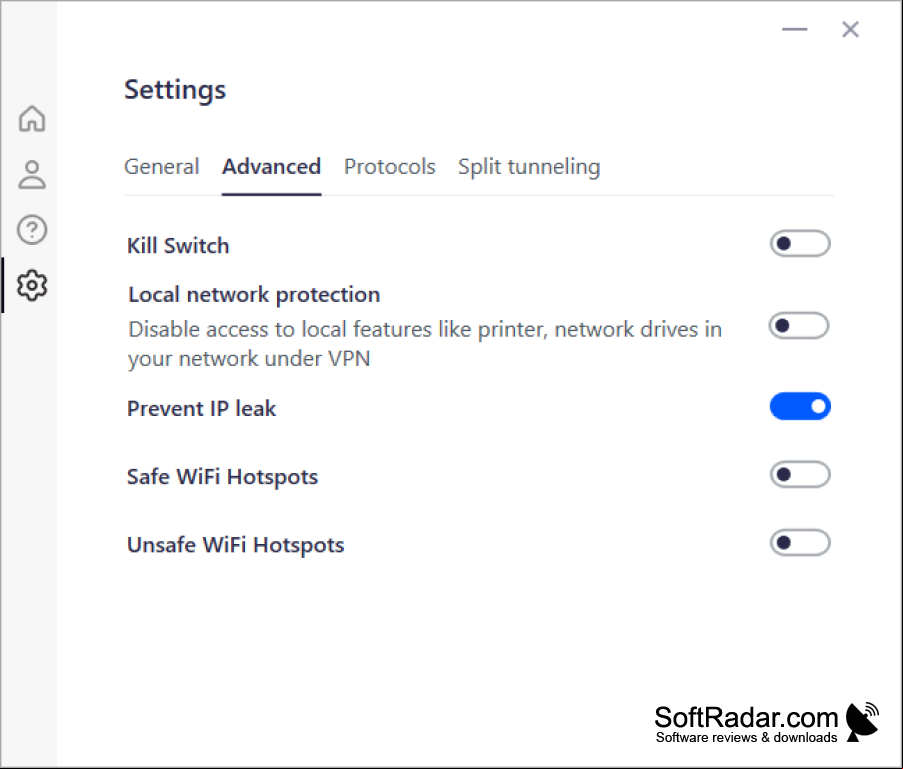The image size is (903, 769).
Task: Go to Split tunneling tab
Action: tap(529, 167)
